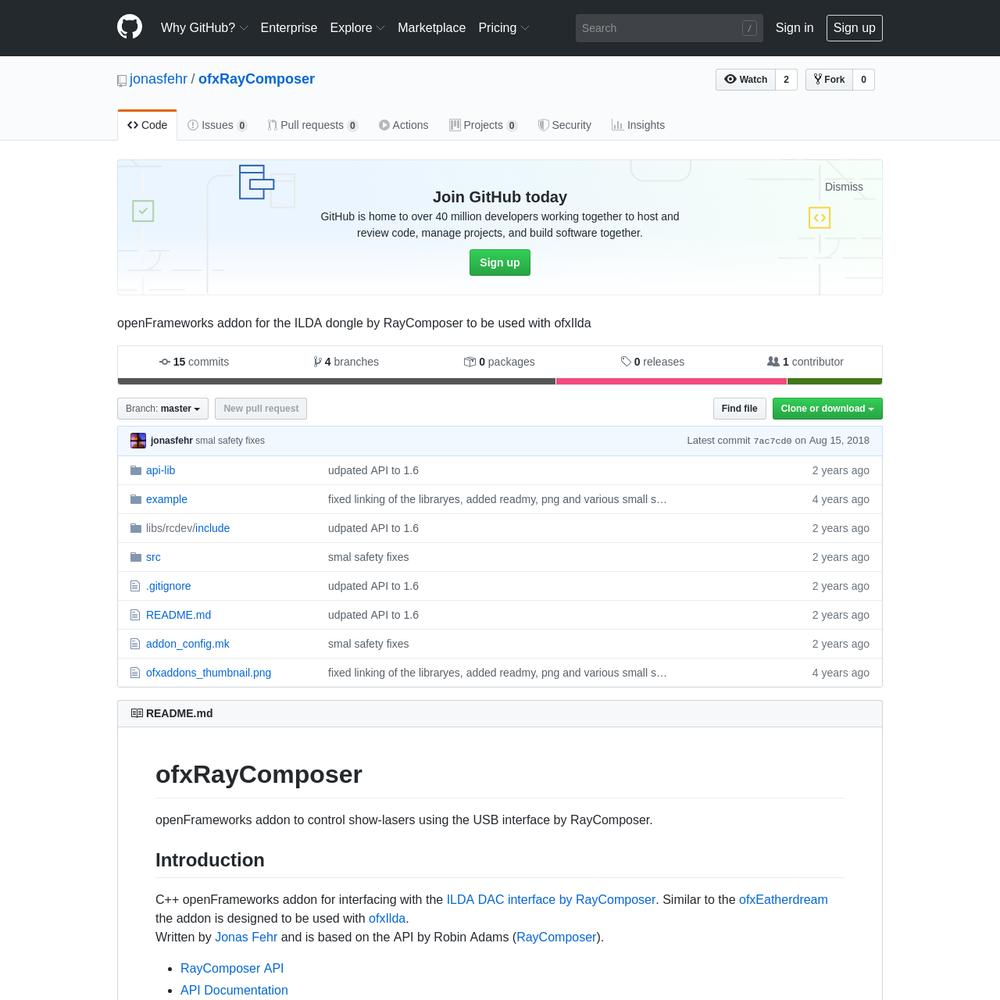The image size is (1000, 1000).
Task: Click the libs/rcdev/include folder icon
Action: click(x=136, y=528)
